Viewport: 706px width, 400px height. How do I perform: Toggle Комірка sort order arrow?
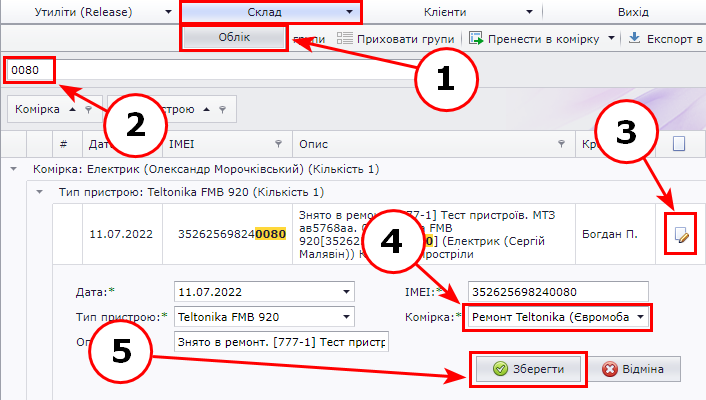72,109
